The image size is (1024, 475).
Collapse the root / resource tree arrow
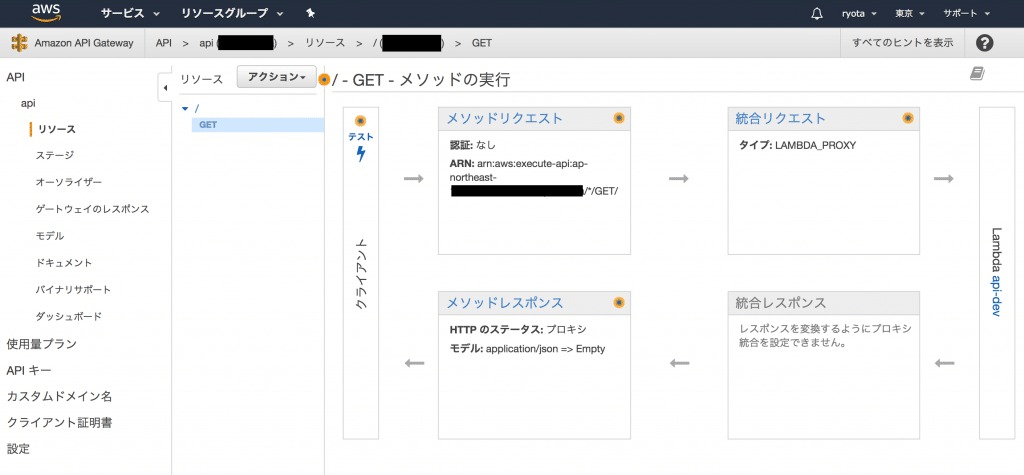click(185, 108)
